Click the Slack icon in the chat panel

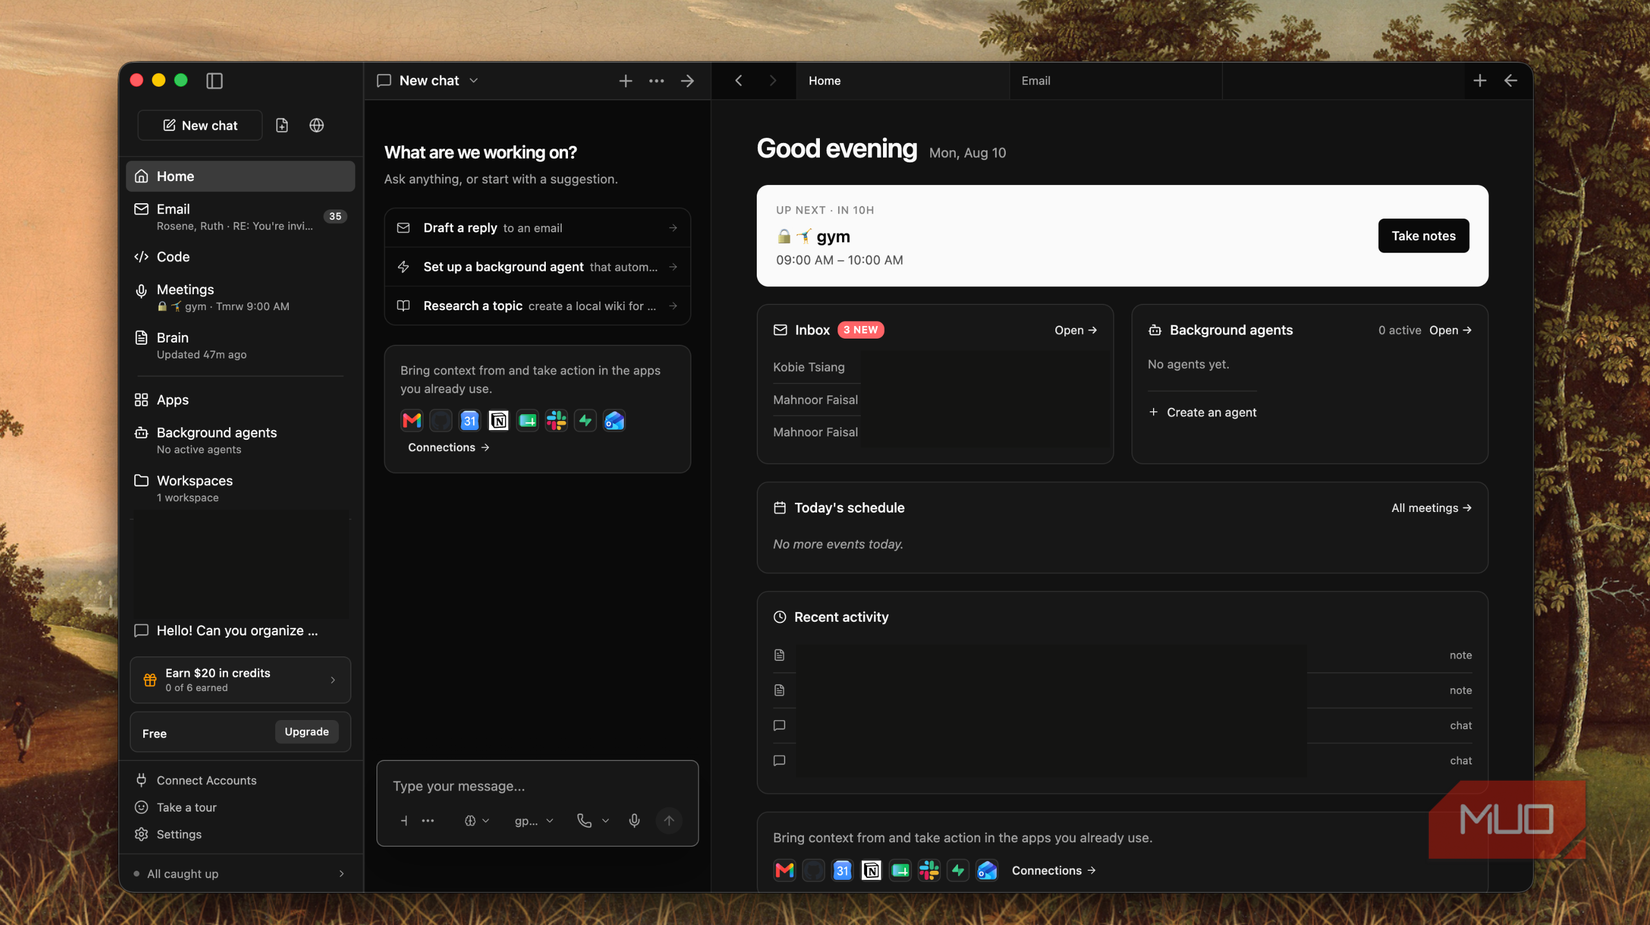(556, 421)
